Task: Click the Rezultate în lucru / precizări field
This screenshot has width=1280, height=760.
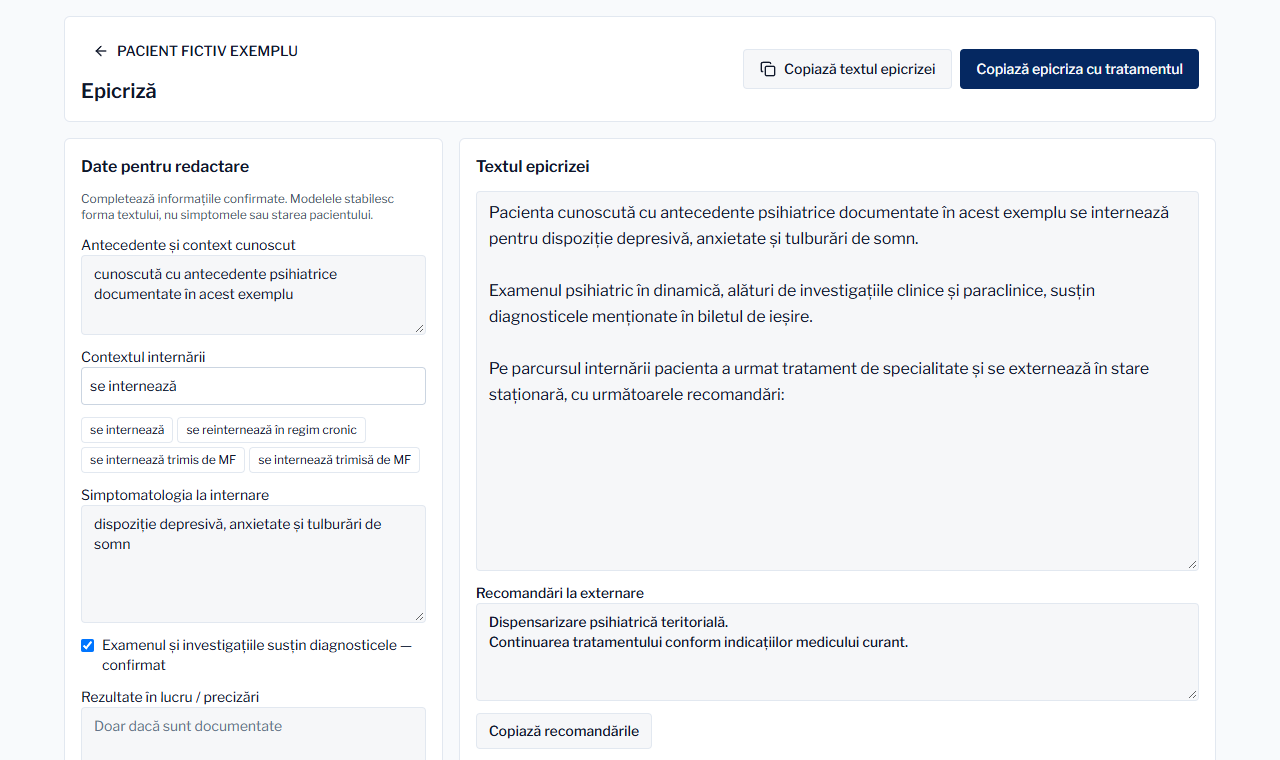Action: (253, 734)
